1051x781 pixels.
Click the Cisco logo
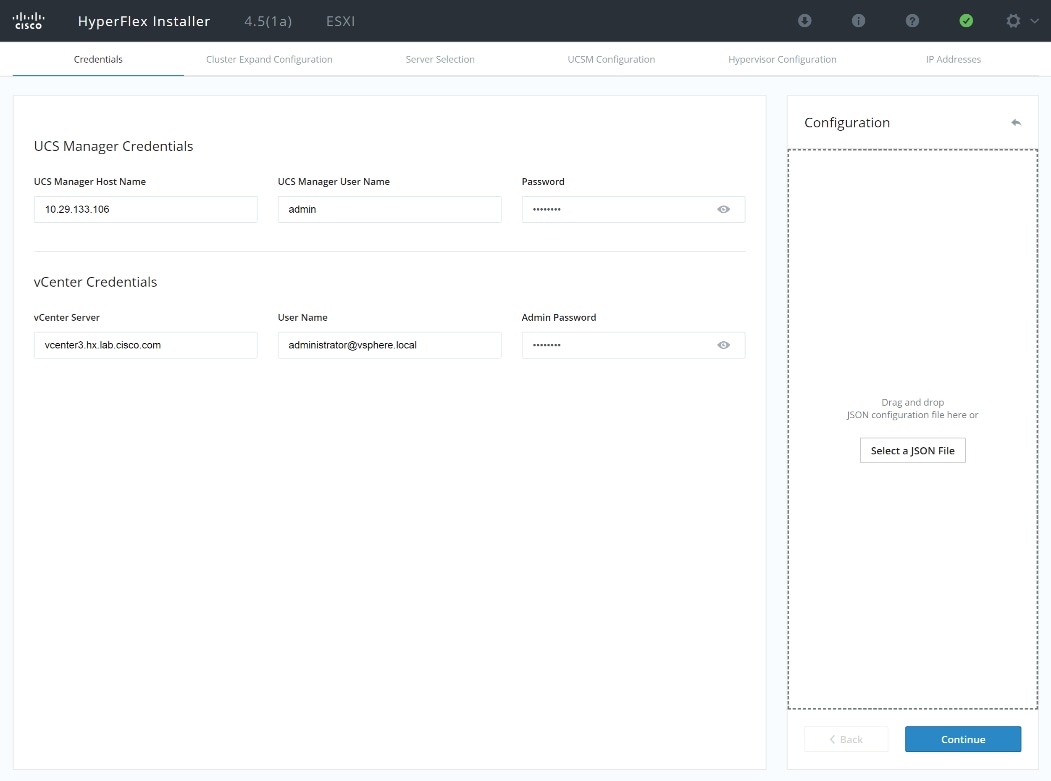[x=29, y=21]
